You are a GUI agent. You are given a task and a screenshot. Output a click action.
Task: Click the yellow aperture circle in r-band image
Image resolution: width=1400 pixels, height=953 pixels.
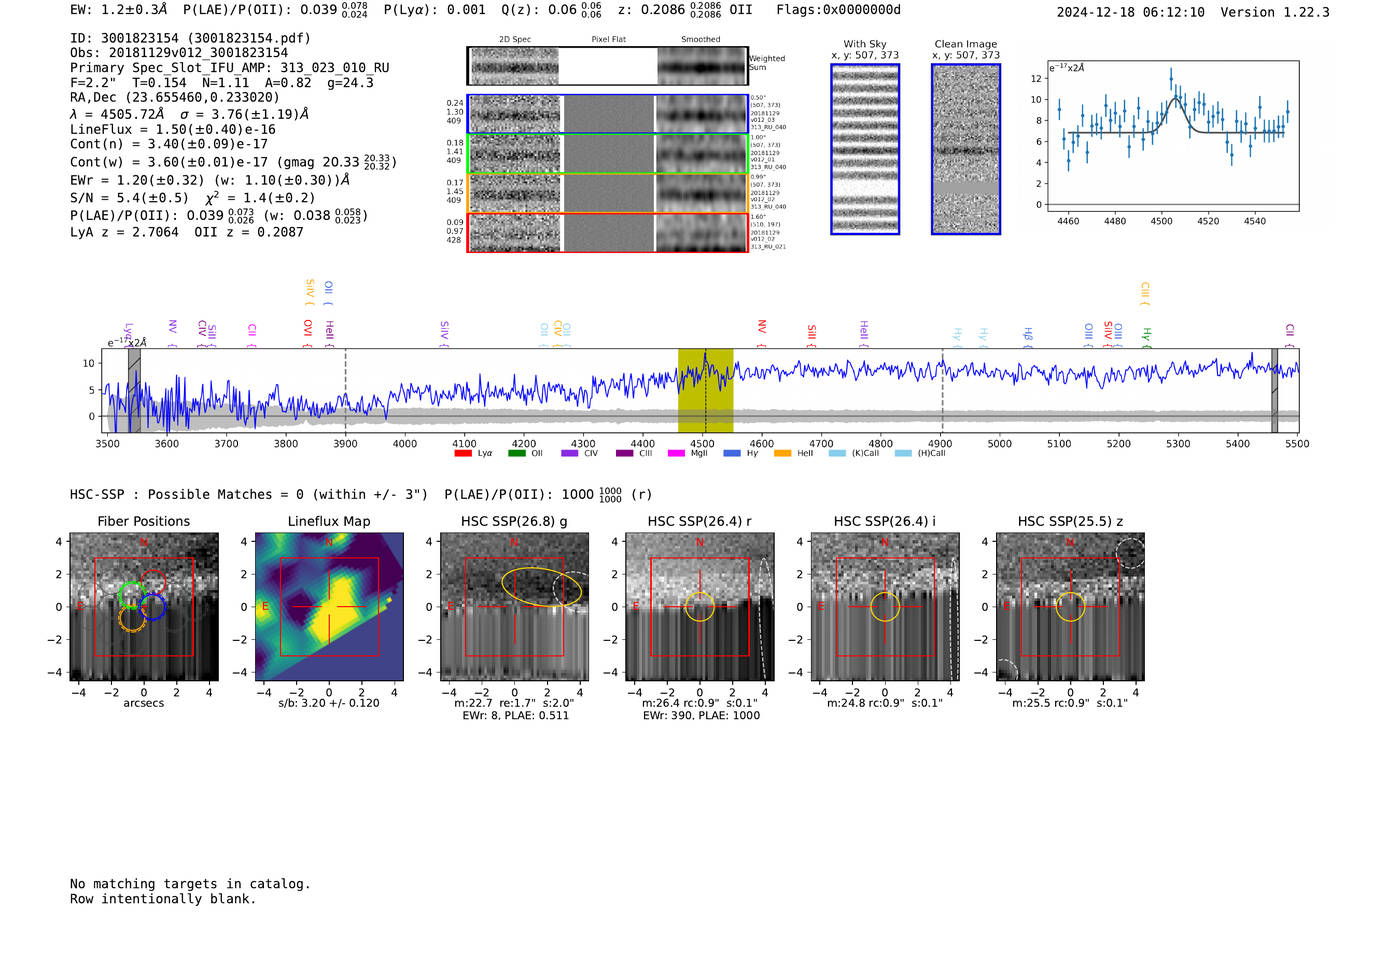(x=700, y=606)
